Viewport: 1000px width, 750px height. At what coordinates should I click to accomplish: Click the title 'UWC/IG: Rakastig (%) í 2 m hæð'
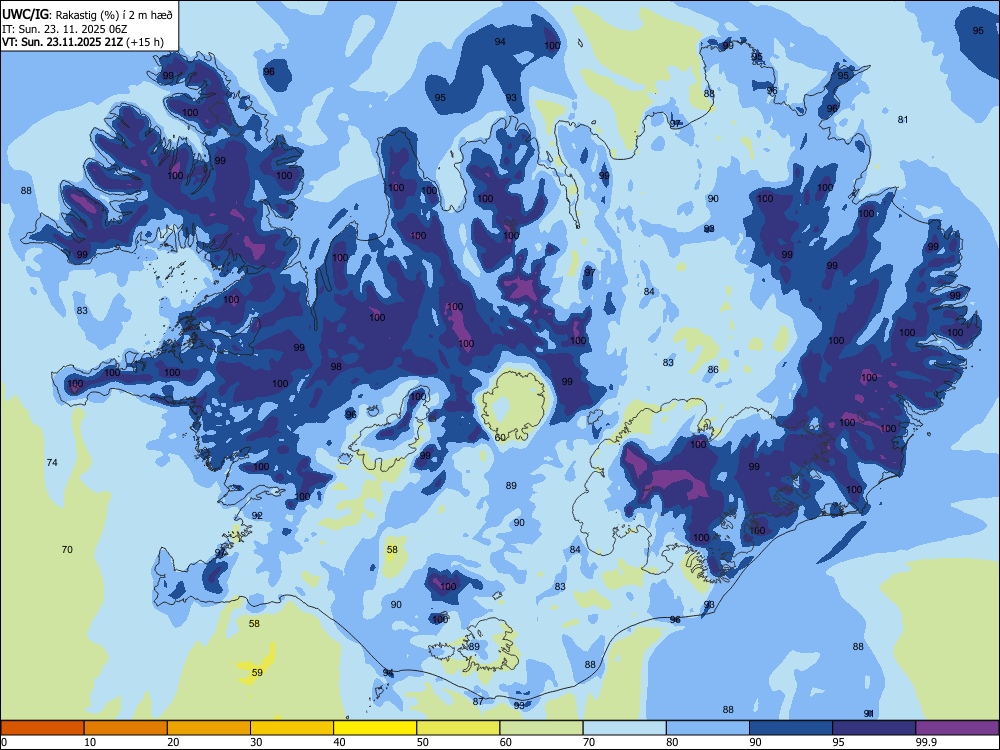click(x=87, y=14)
